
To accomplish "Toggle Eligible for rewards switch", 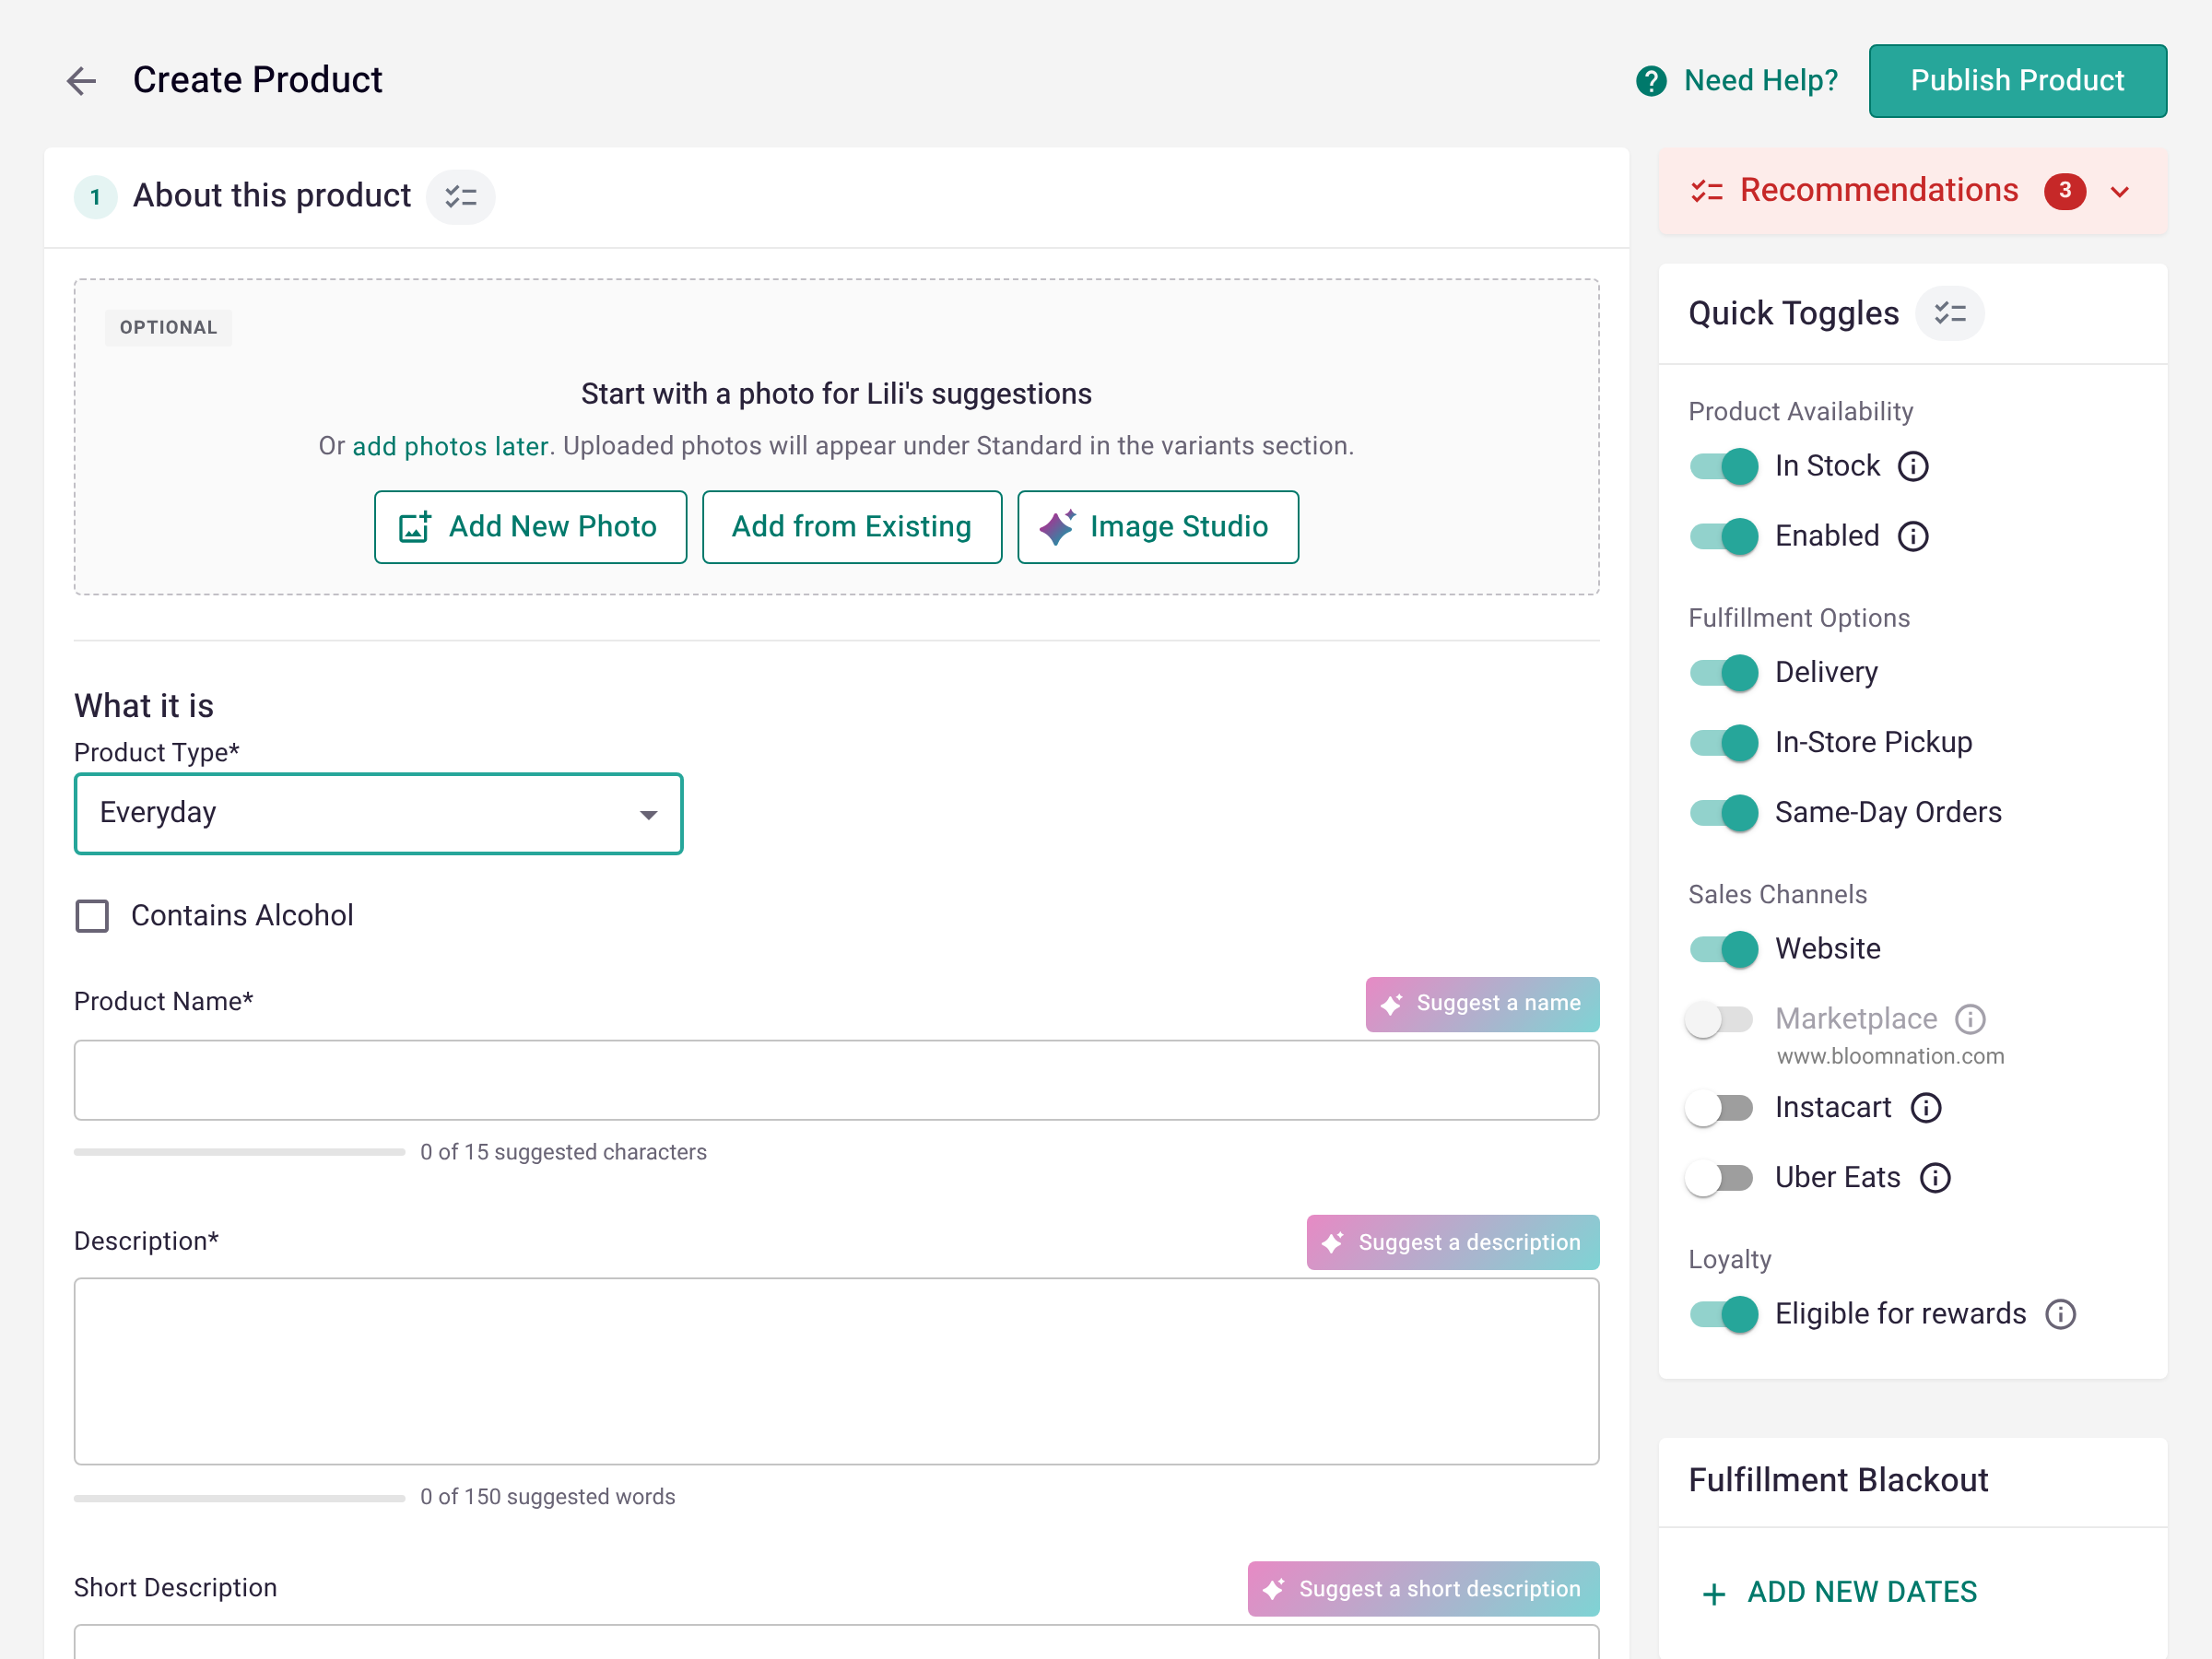I will (1724, 1314).
